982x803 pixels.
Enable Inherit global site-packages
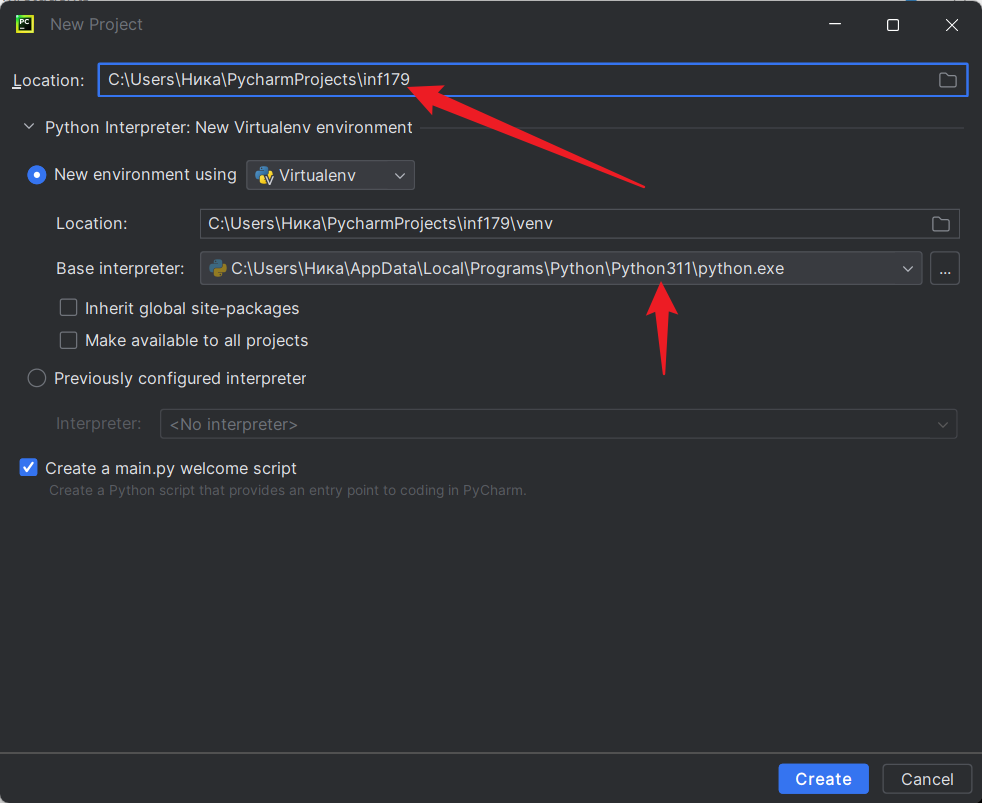coord(69,308)
